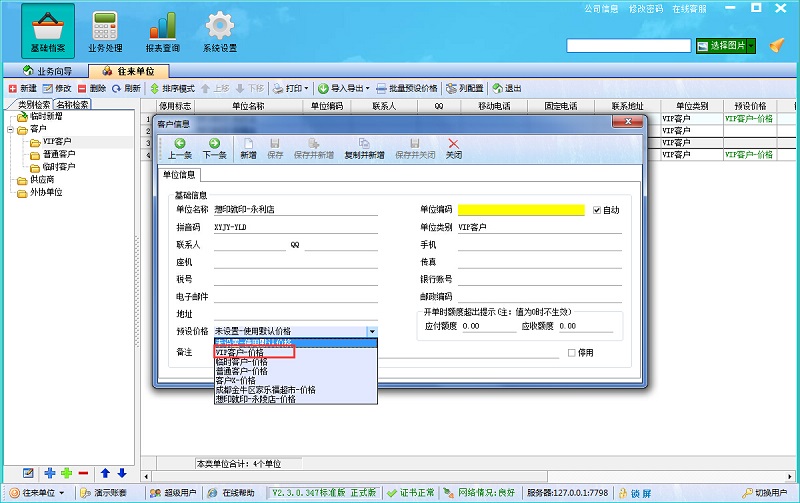
Task: Go to next record with 下一条 arrow
Action: point(214,148)
